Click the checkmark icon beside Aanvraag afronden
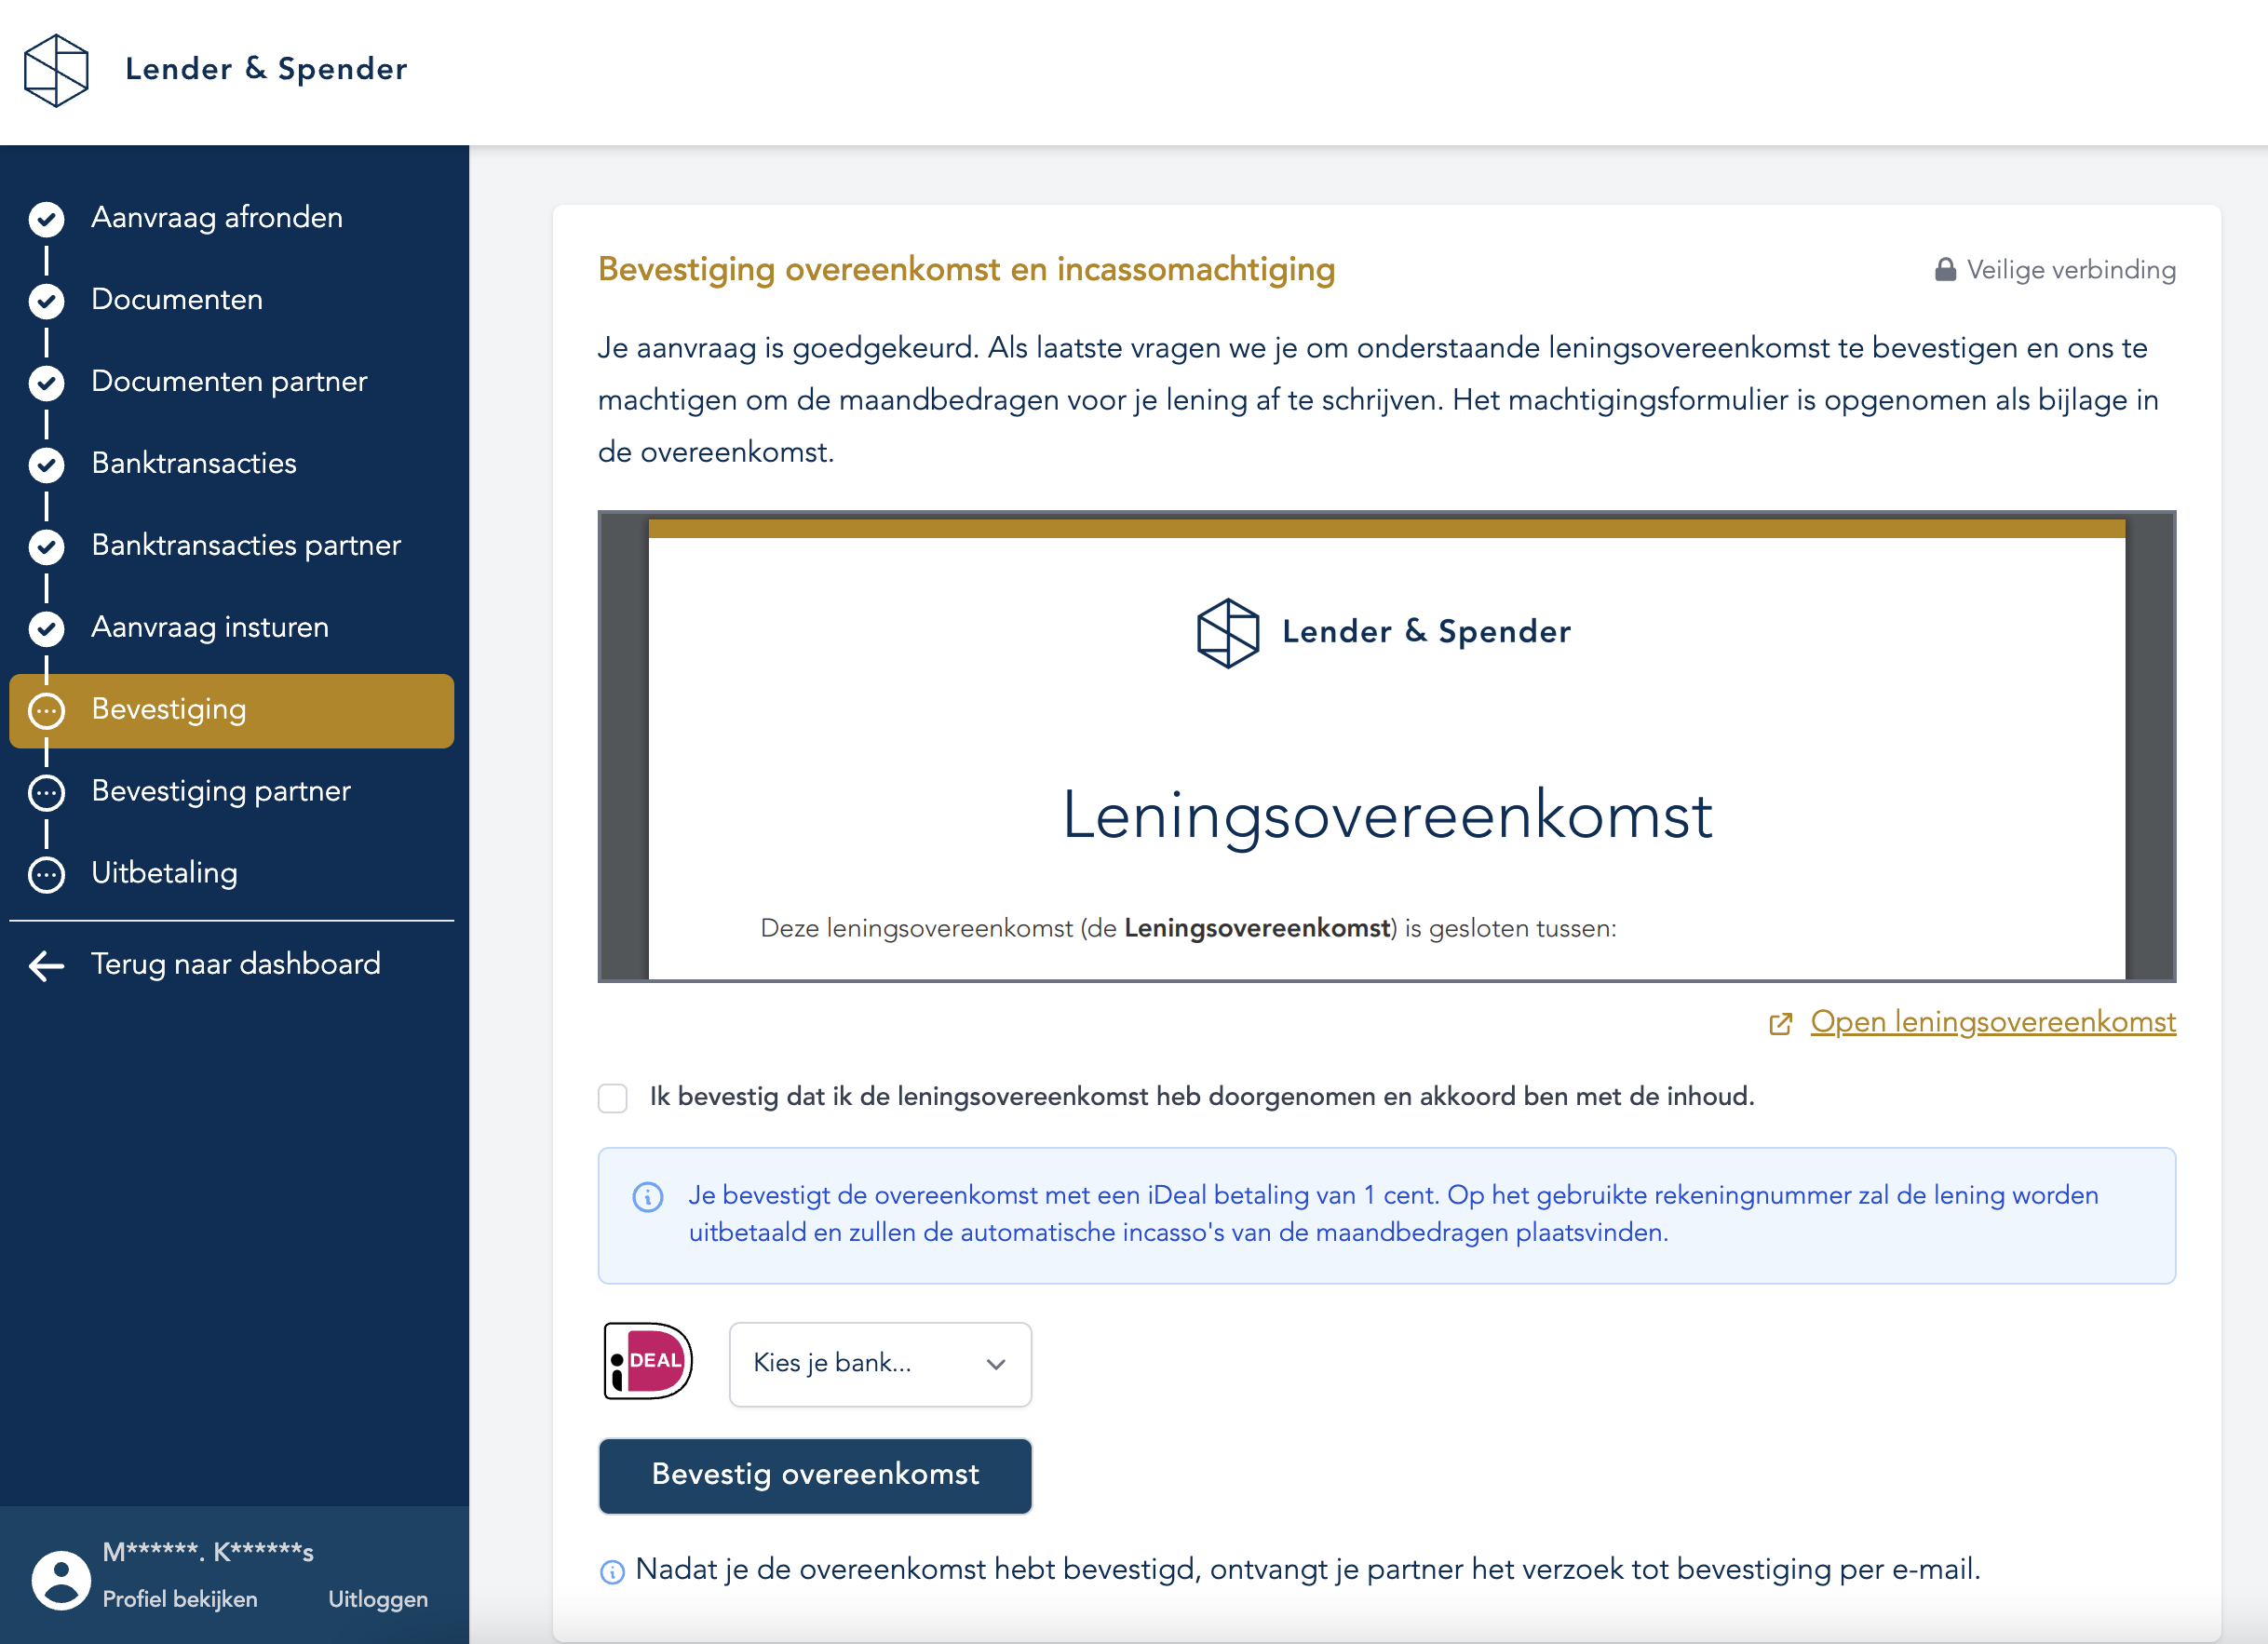The width and height of the screenshot is (2268, 1644). point(46,218)
